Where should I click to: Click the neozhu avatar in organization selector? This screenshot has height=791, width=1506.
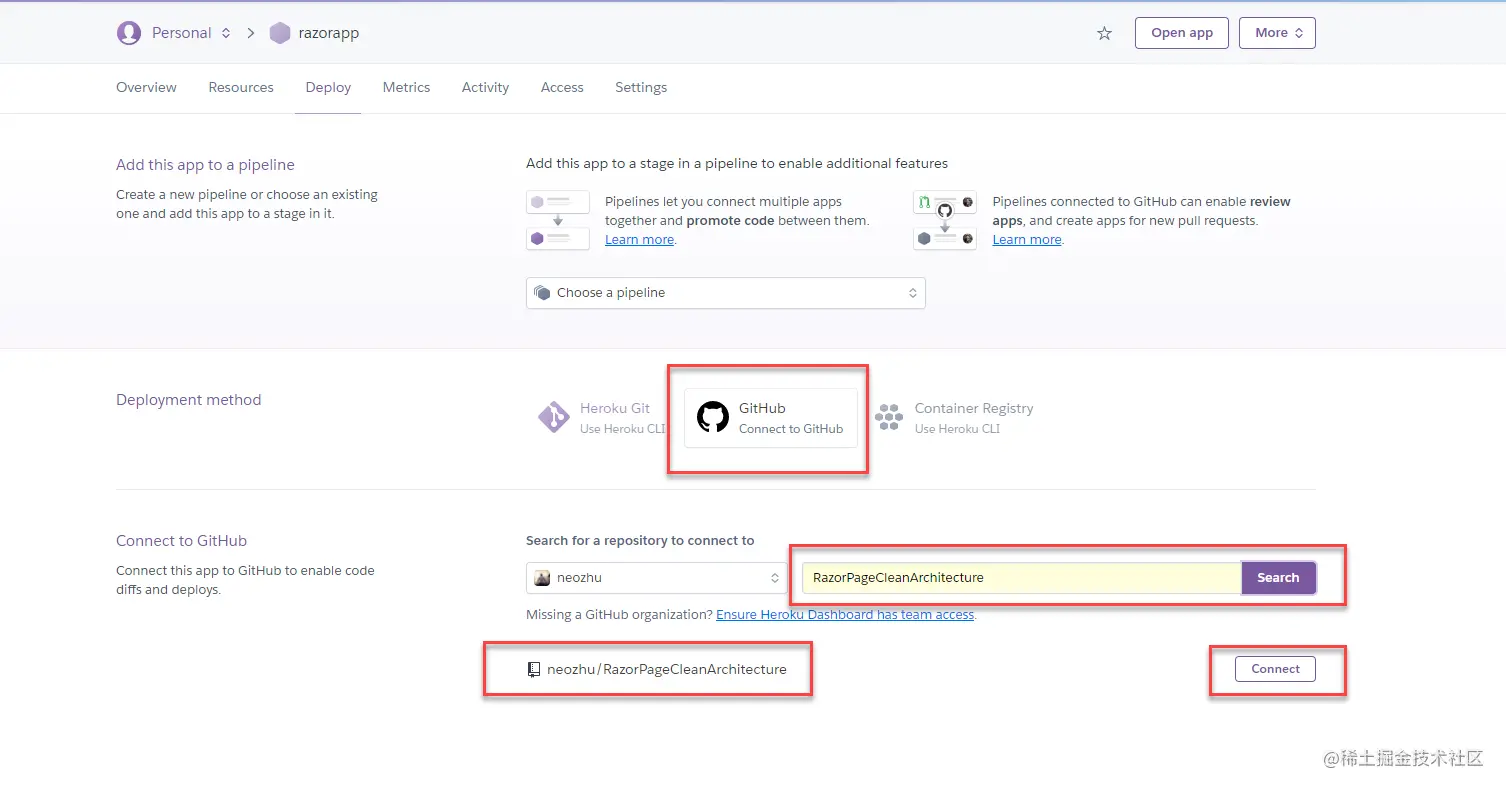[542, 578]
